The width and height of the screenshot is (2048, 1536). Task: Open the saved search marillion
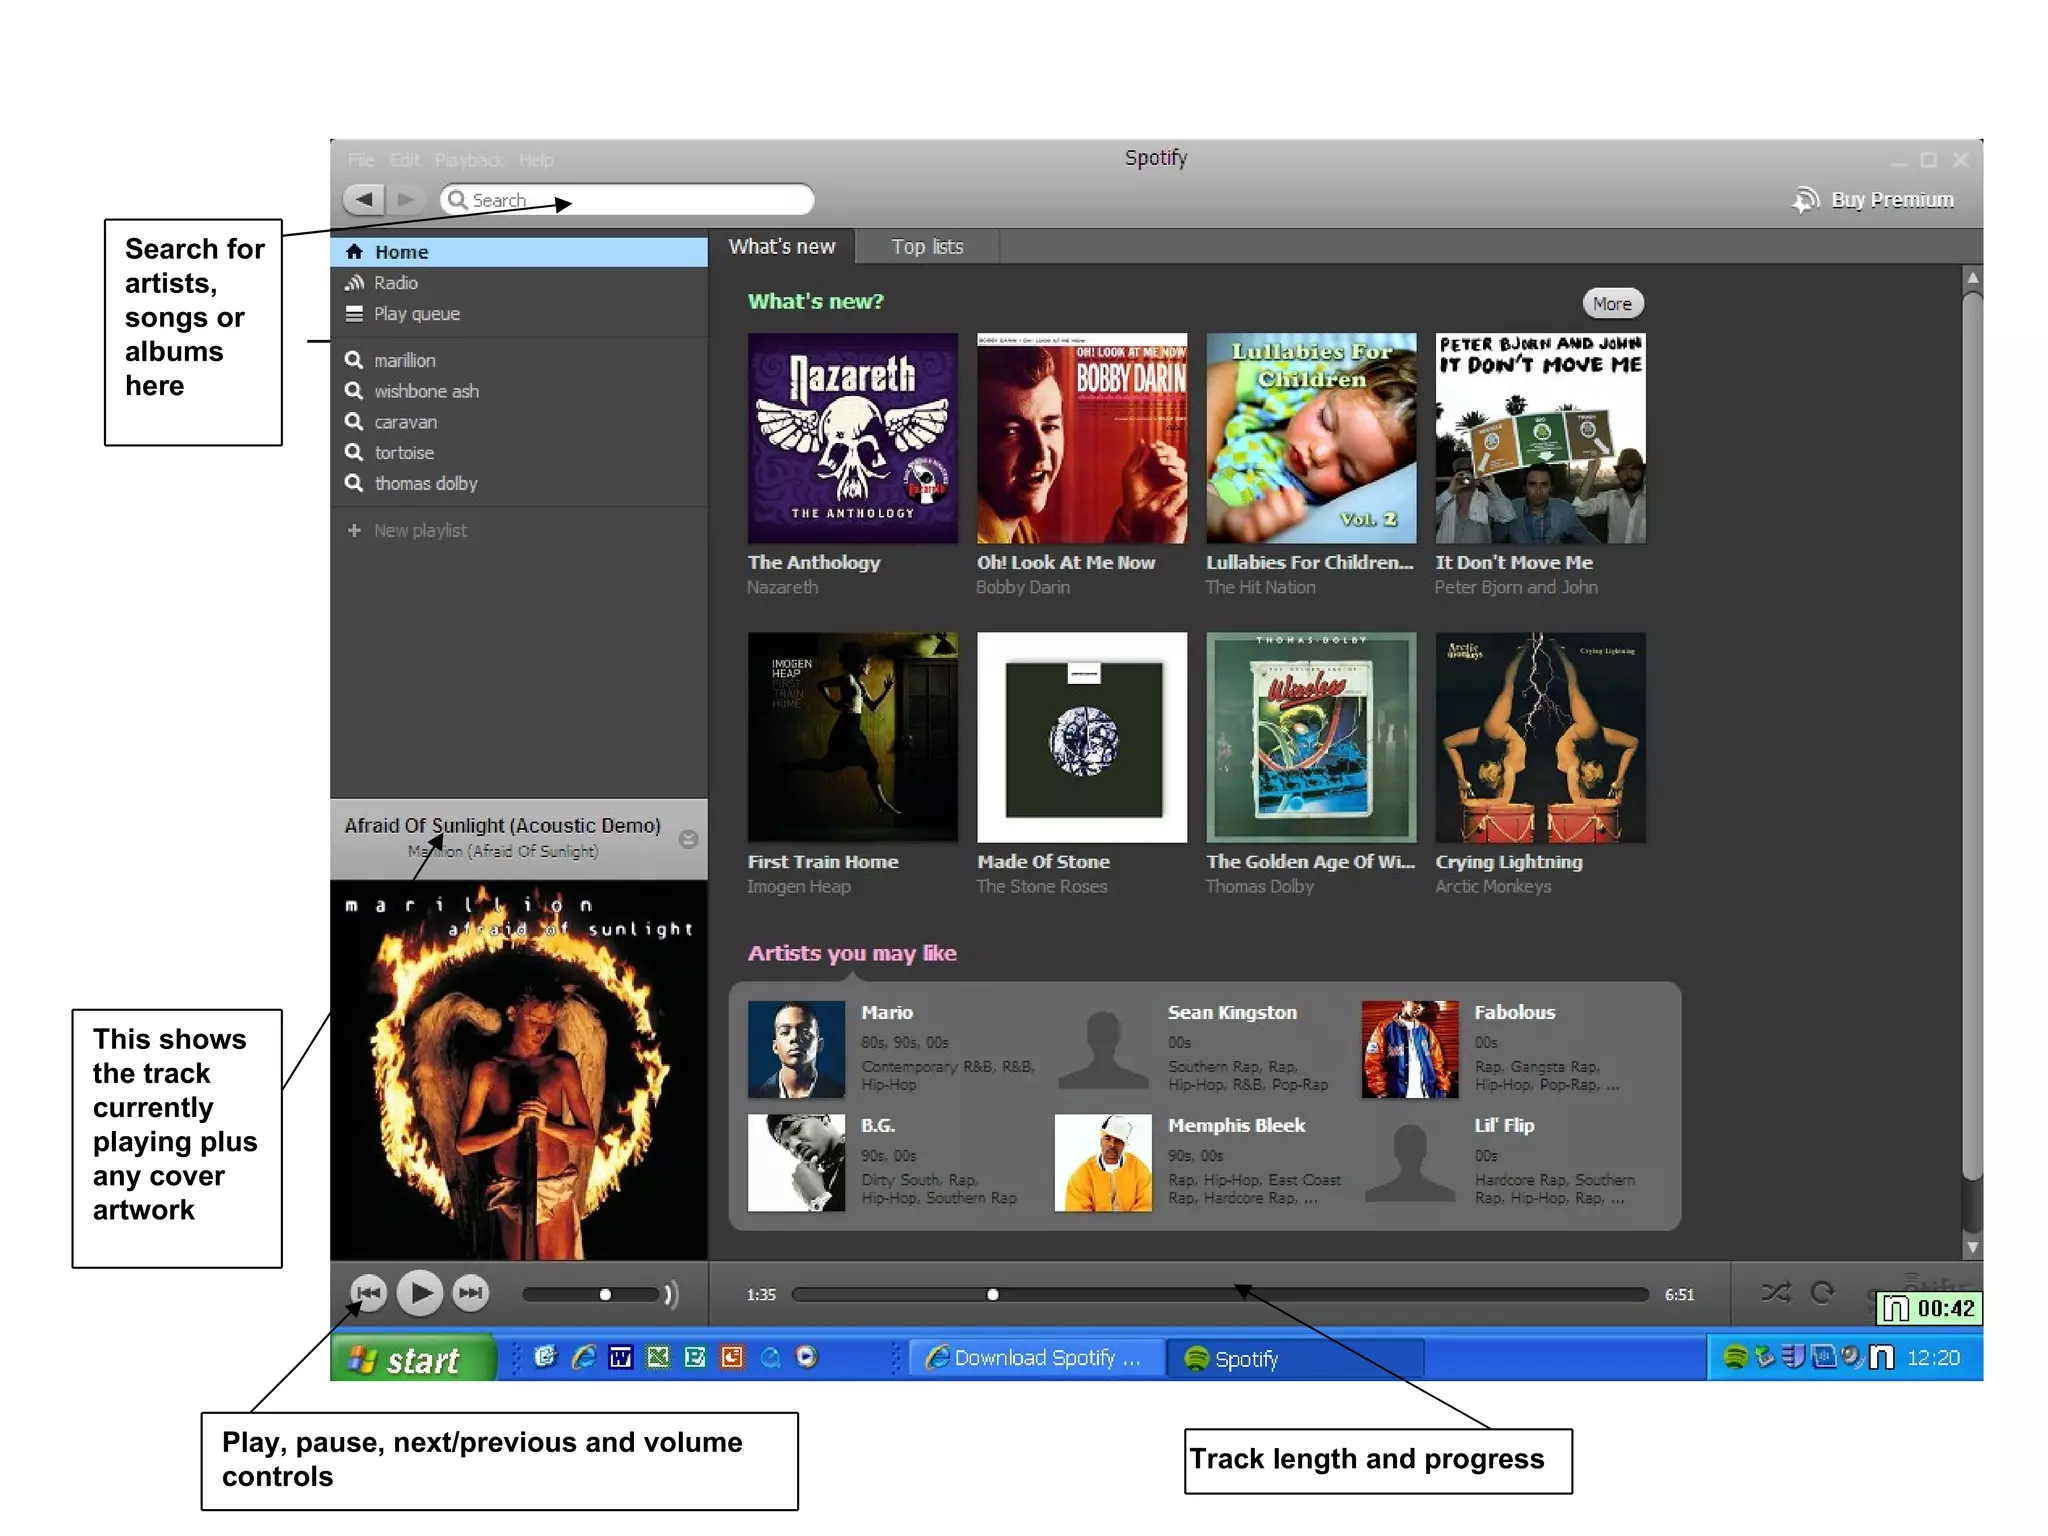tap(518, 360)
